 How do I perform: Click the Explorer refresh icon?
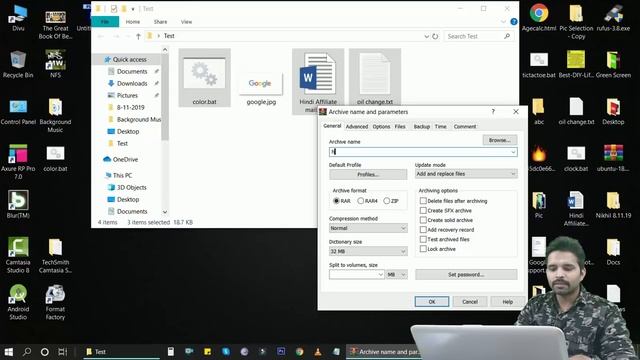point(435,36)
